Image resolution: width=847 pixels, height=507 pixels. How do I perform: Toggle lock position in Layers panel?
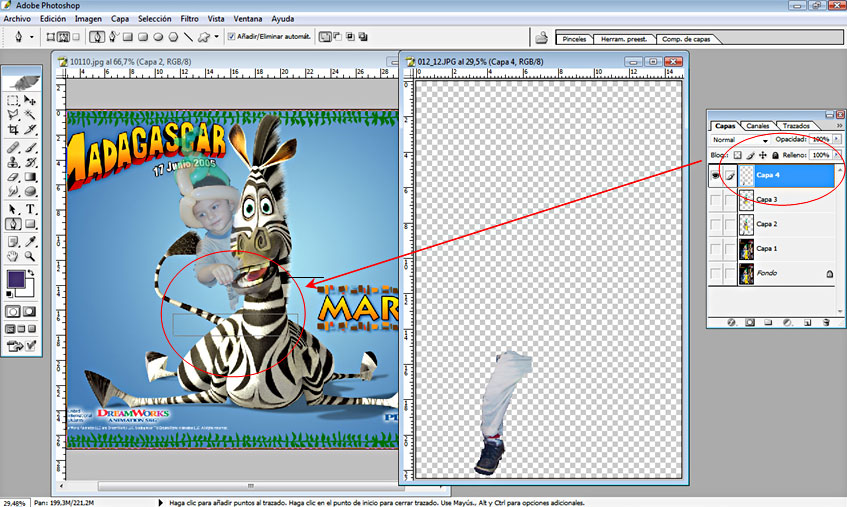(763, 156)
